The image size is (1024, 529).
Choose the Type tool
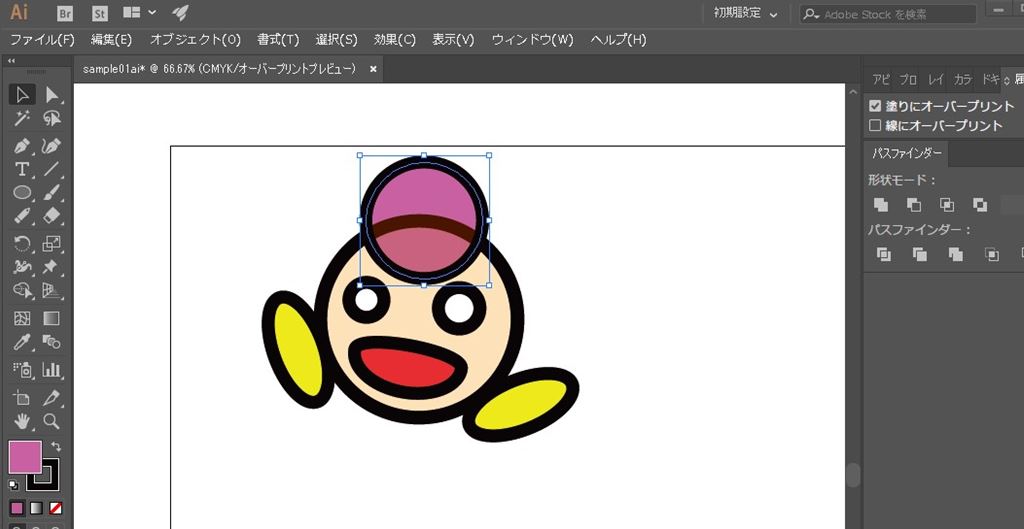click(x=22, y=168)
